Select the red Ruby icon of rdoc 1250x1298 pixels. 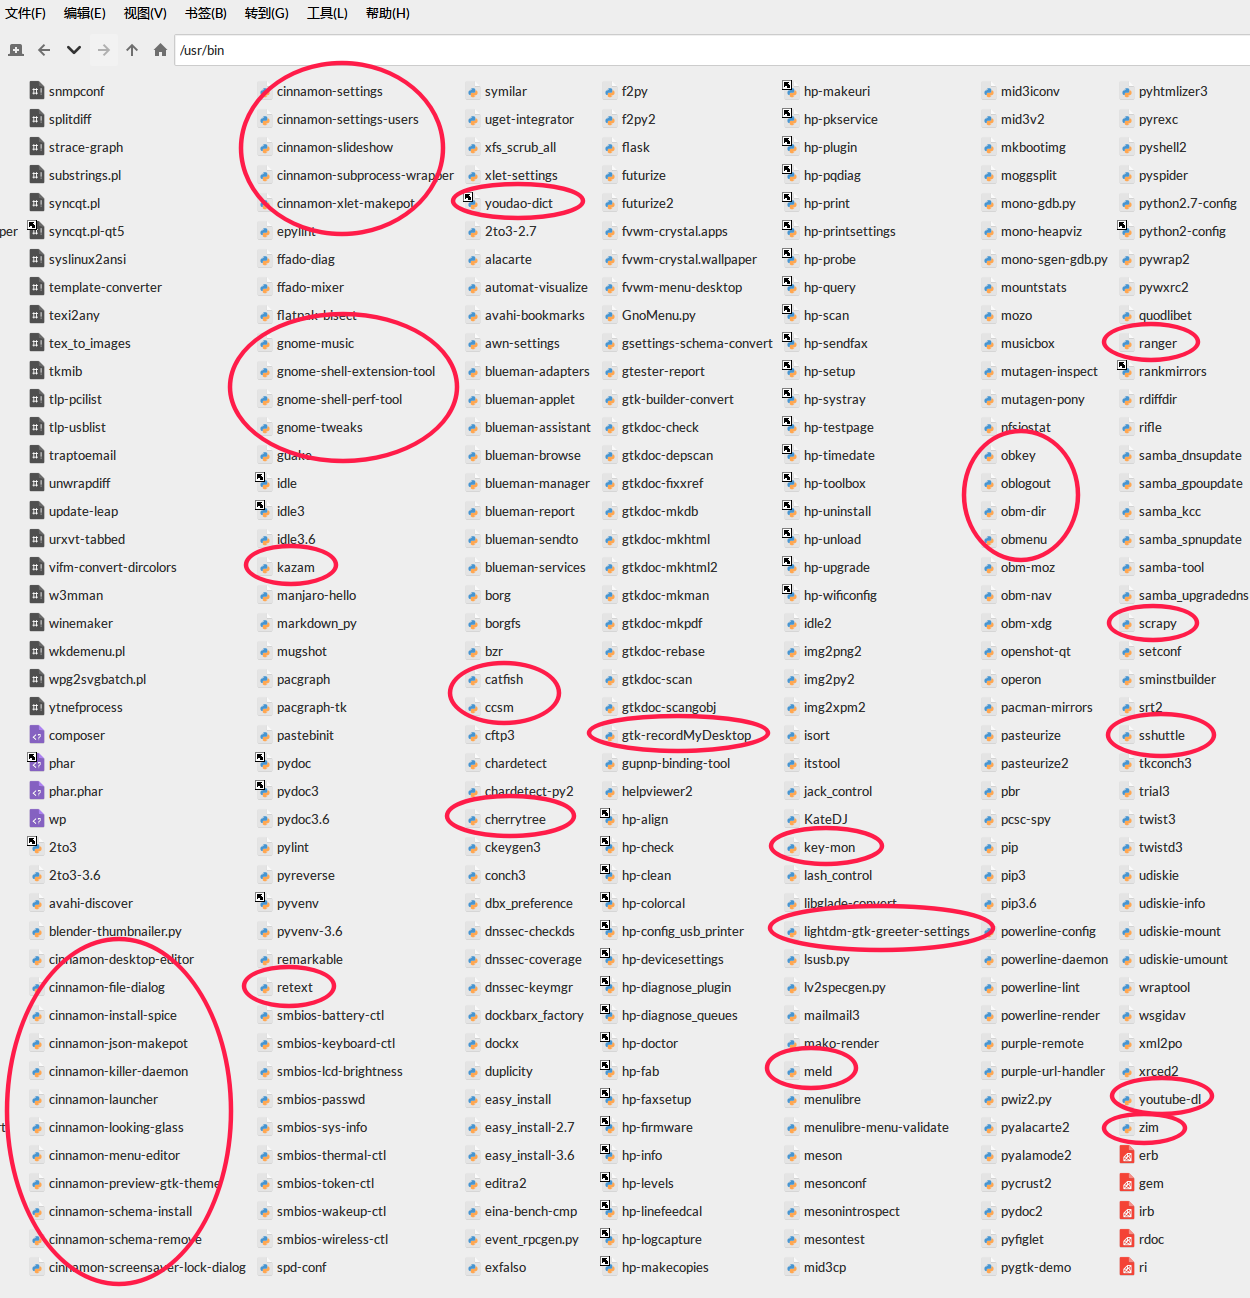click(x=1127, y=1239)
